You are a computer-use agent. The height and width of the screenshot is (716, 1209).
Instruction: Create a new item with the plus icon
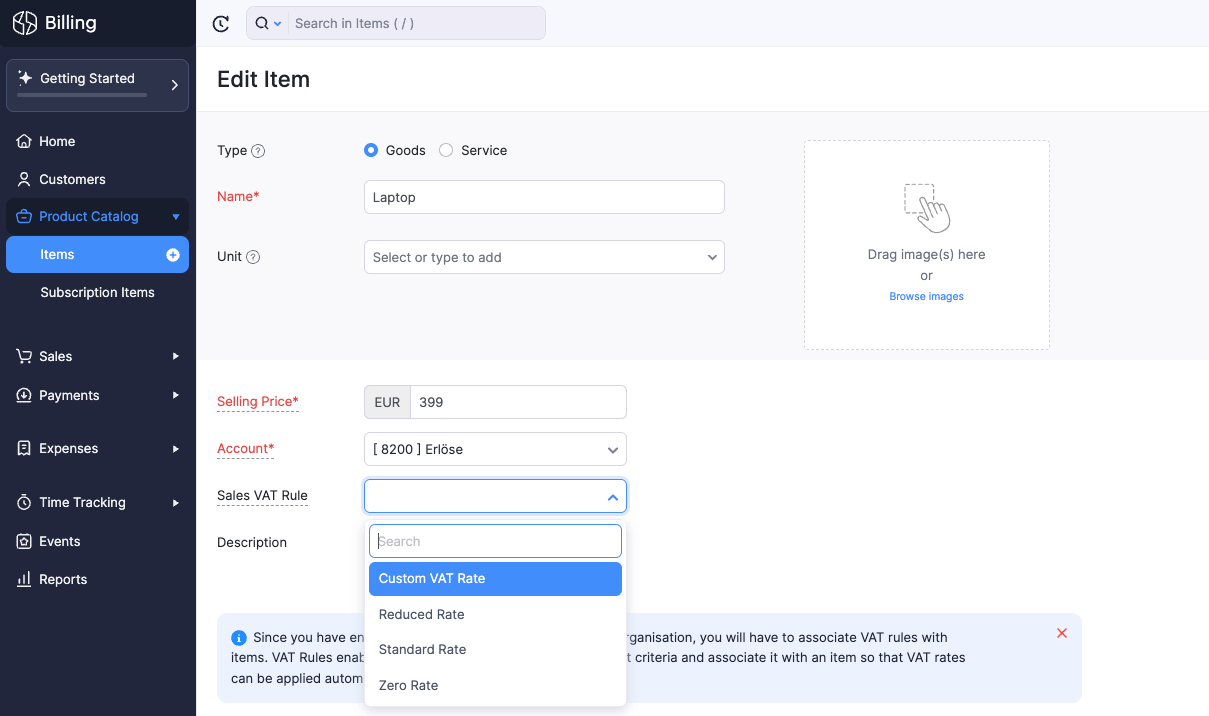pyautogui.click(x=174, y=254)
